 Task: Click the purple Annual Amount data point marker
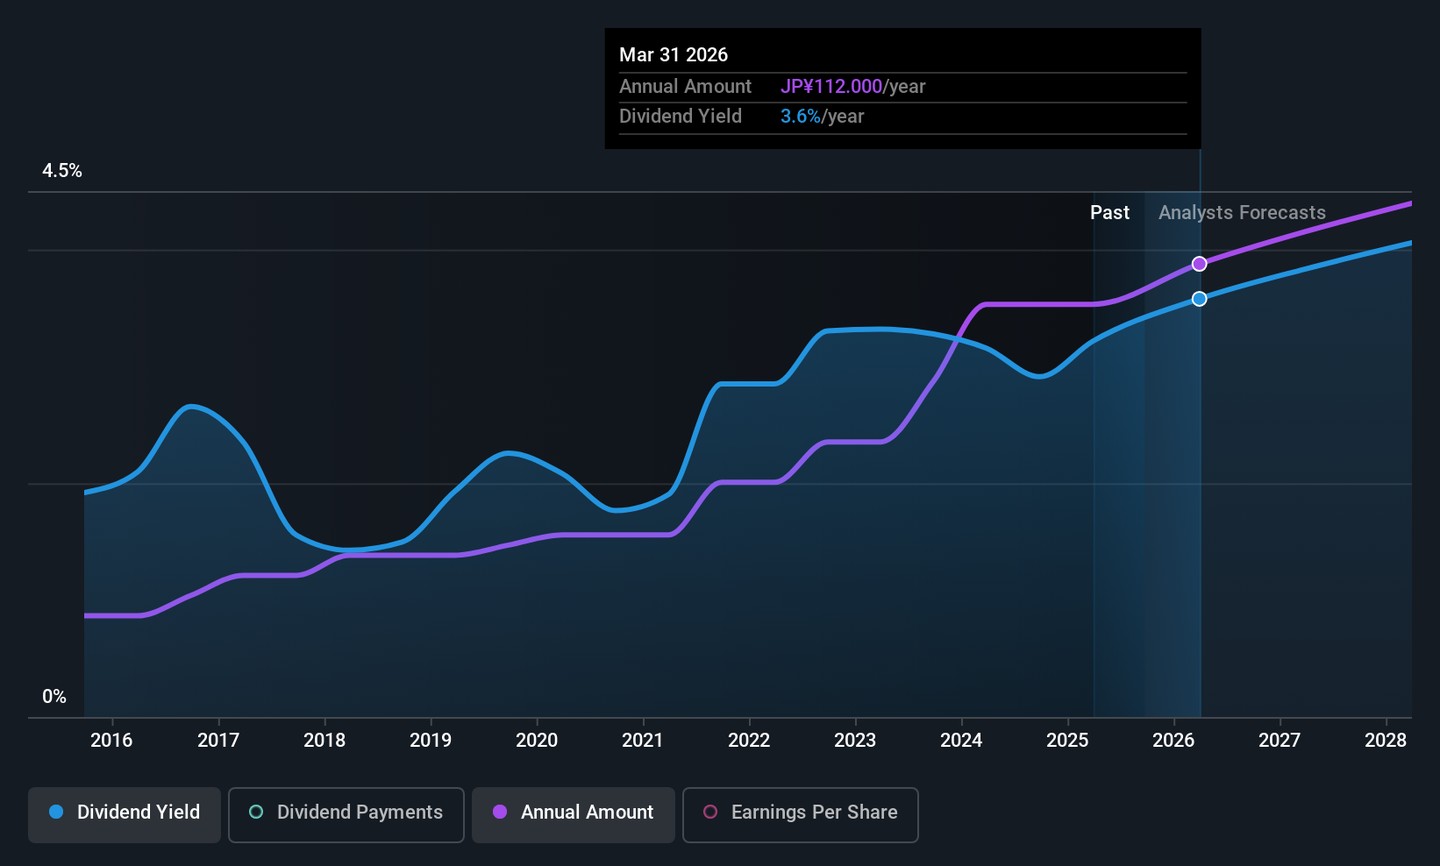pos(1199,264)
